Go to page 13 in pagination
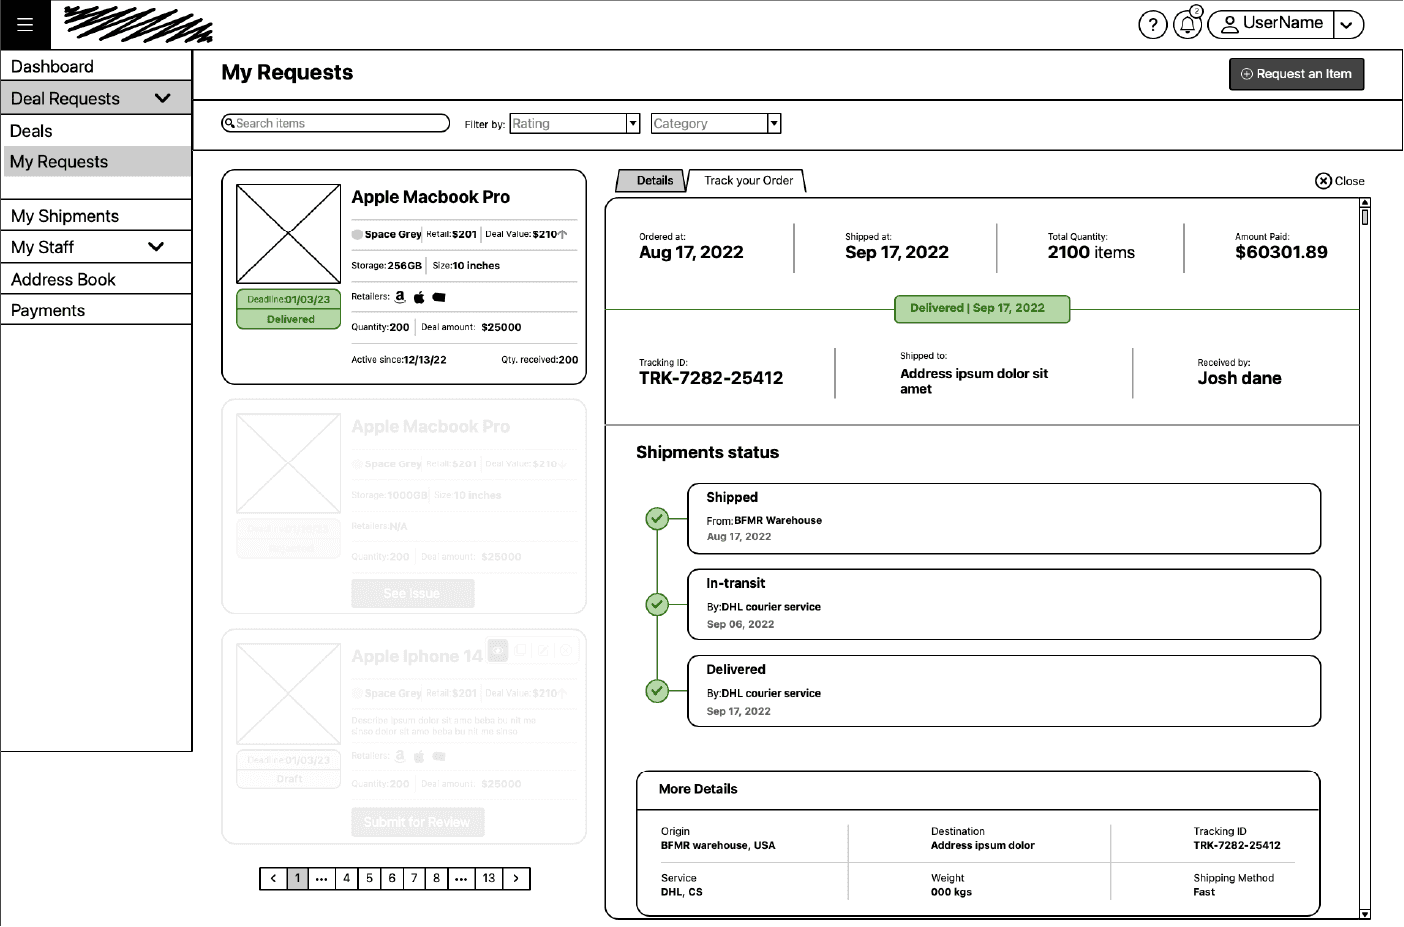This screenshot has width=1404, height=927. (x=488, y=879)
